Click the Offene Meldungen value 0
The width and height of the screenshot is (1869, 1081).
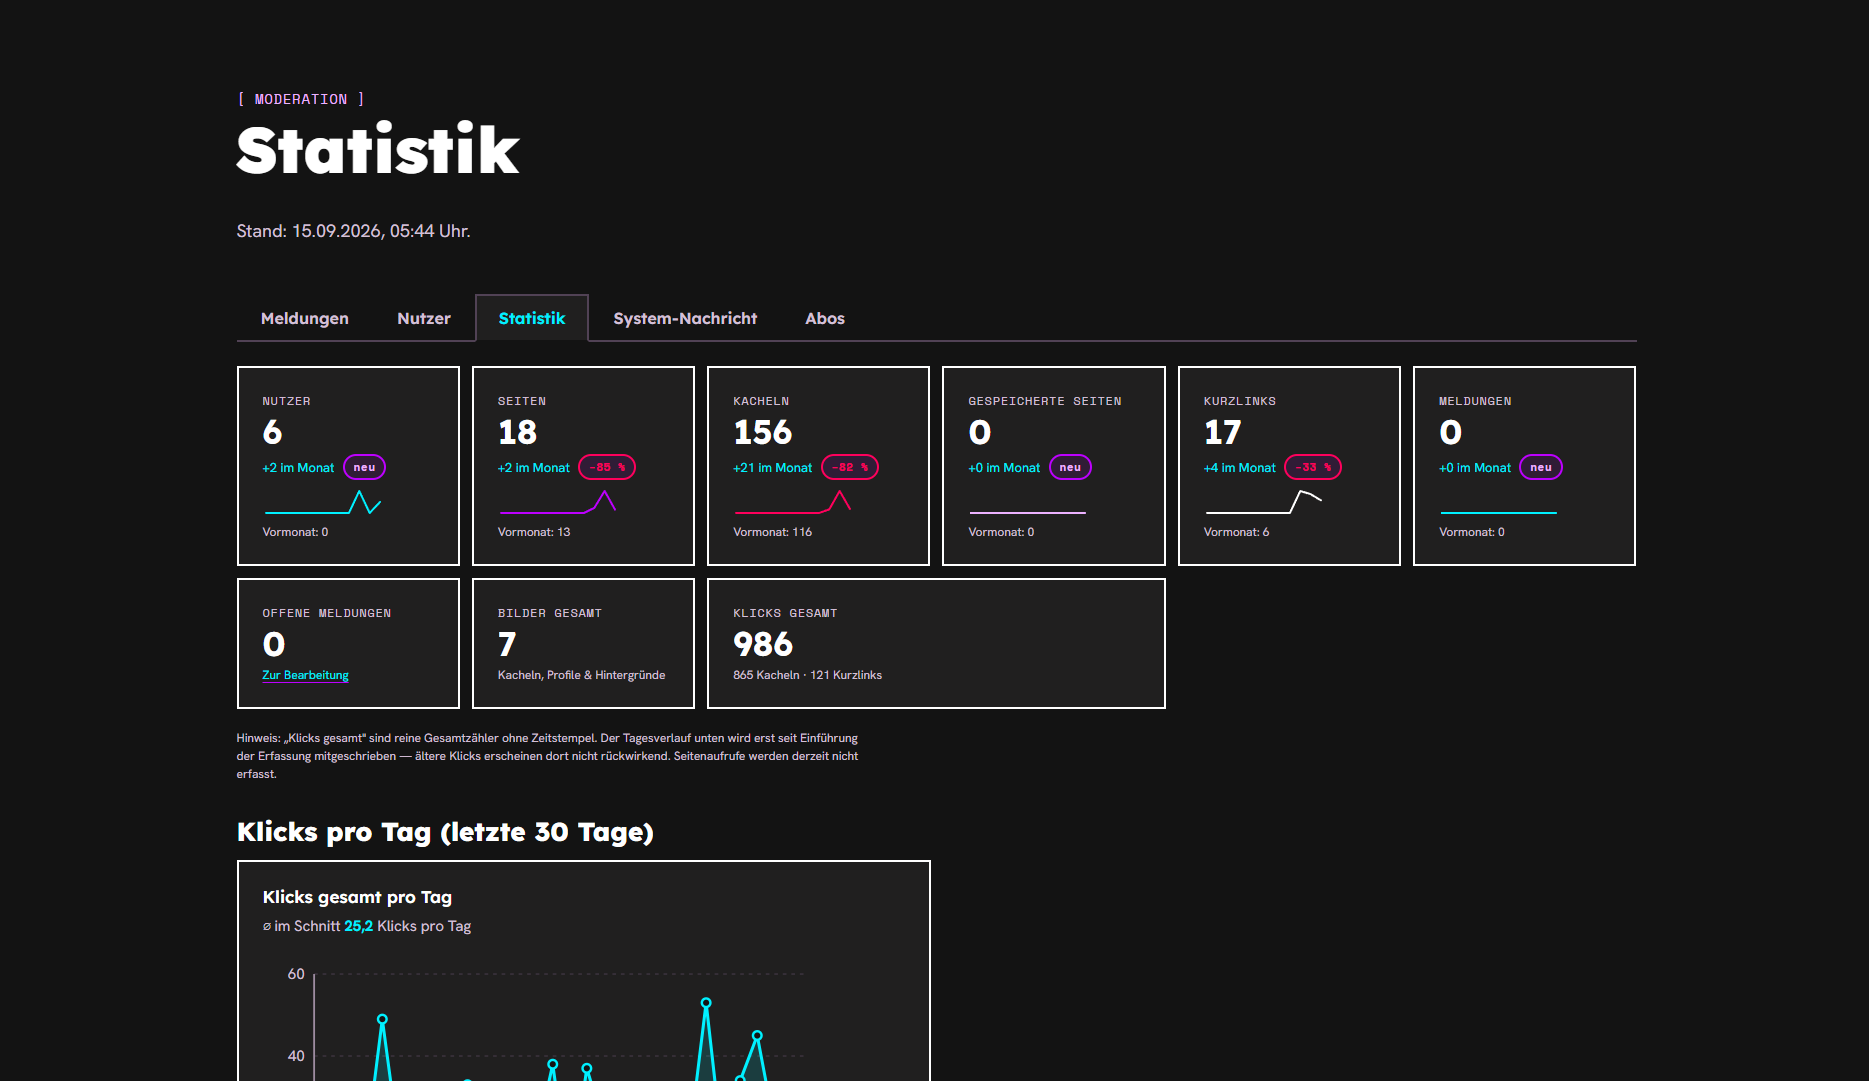(274, 644)
